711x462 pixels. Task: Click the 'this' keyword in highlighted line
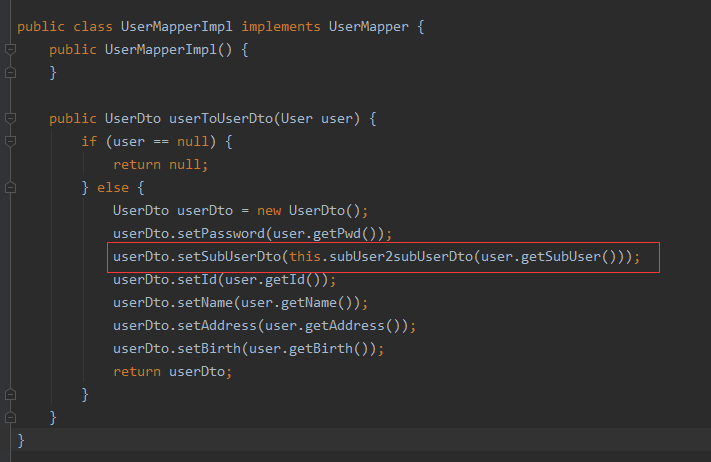(305, 257)
